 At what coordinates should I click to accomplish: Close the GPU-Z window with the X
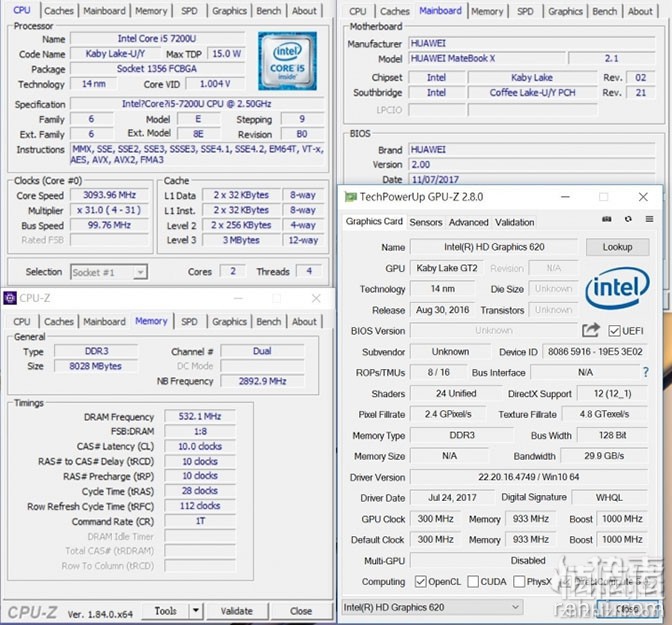coord(643,197)
